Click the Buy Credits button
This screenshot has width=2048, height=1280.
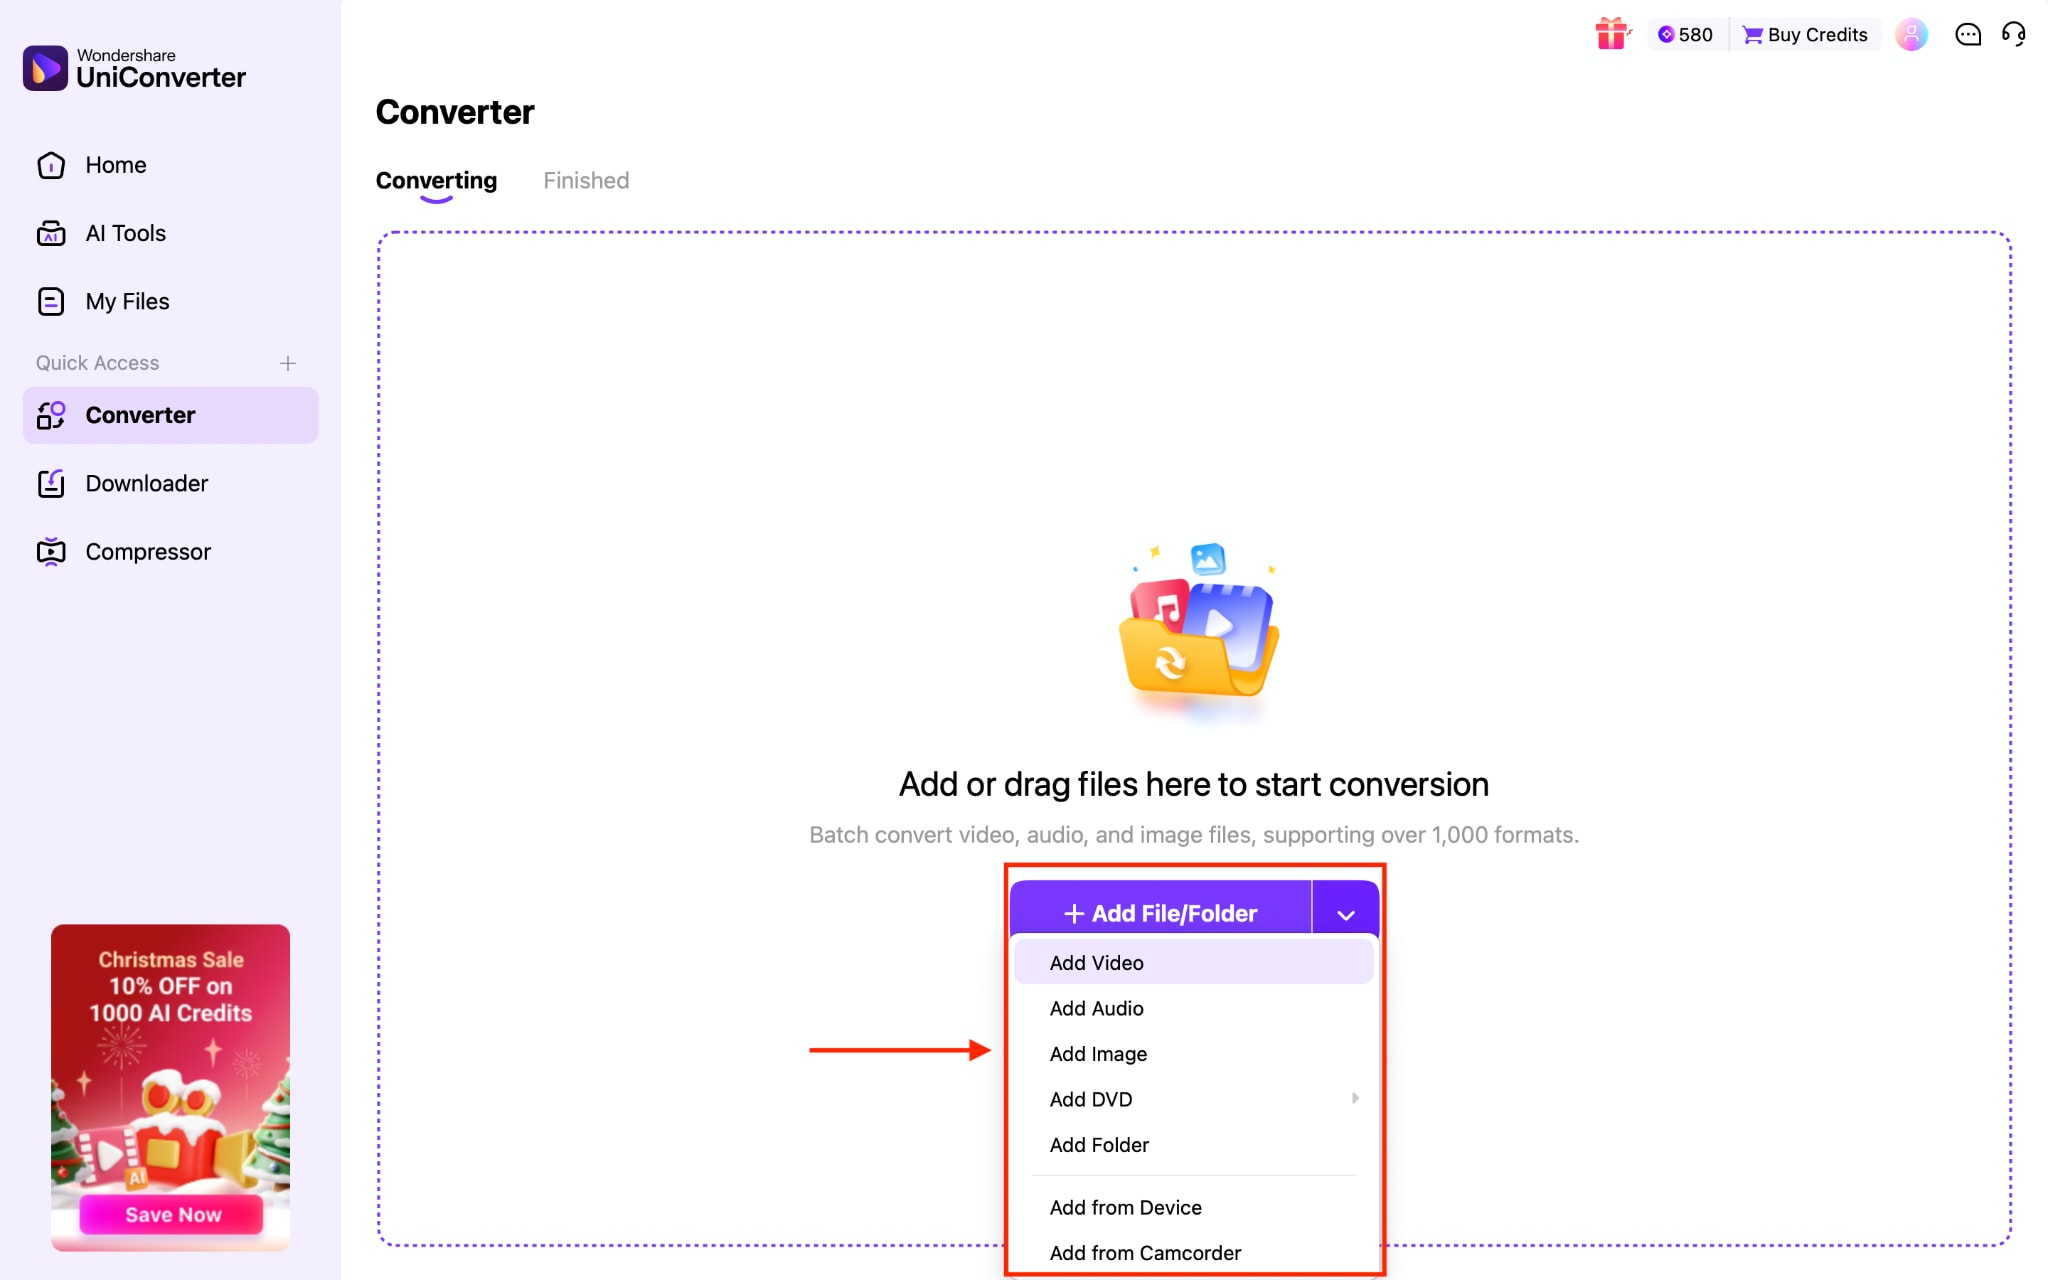point(1805,33)
